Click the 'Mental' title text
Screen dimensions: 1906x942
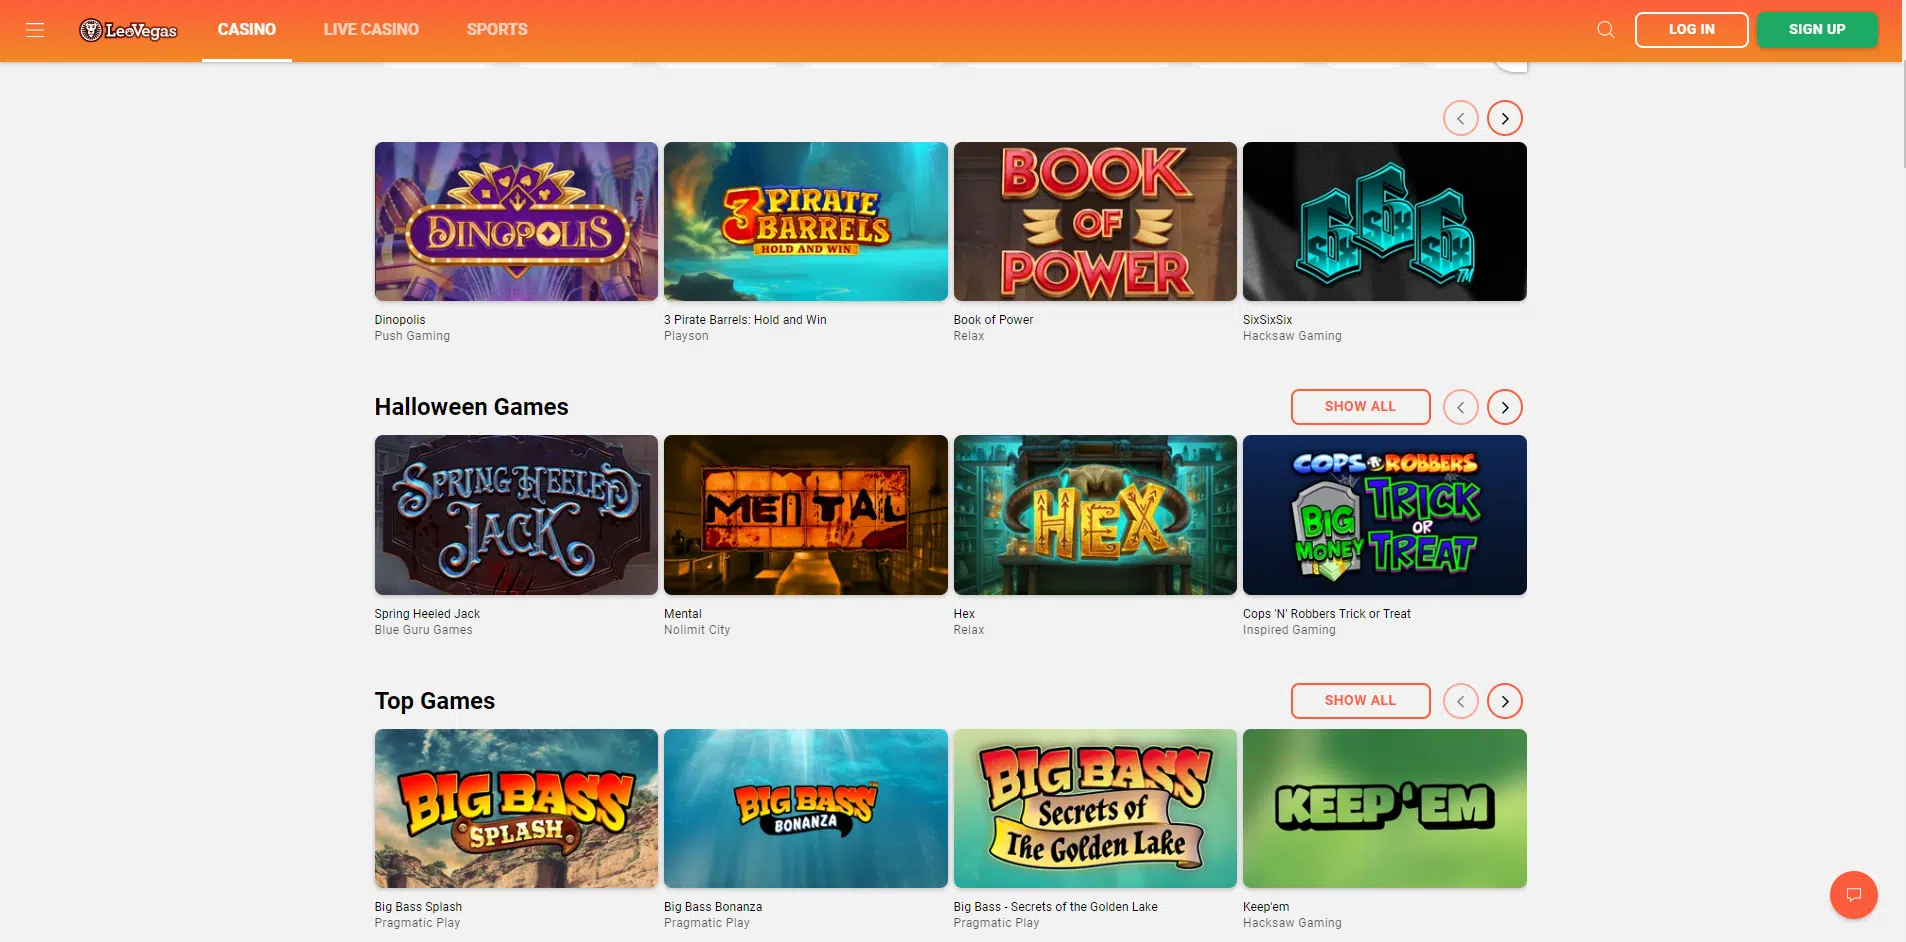pyautogui.click(x=683, y=614)
